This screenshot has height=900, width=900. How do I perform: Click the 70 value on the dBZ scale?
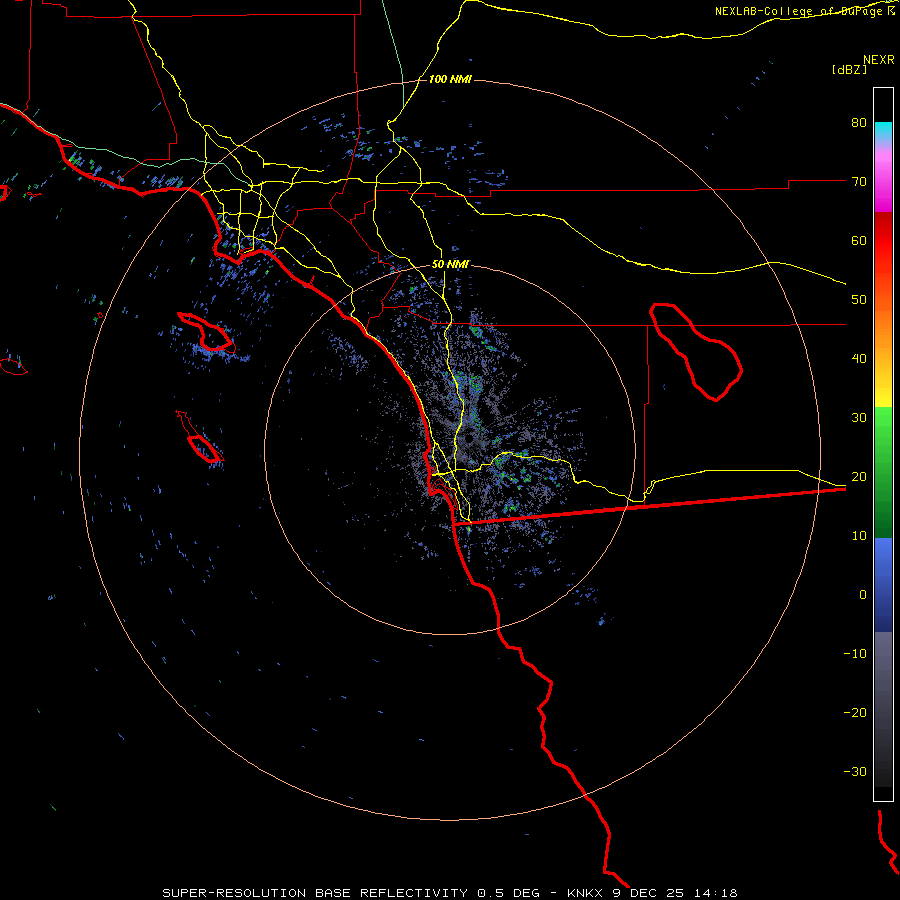click(859, 182)
